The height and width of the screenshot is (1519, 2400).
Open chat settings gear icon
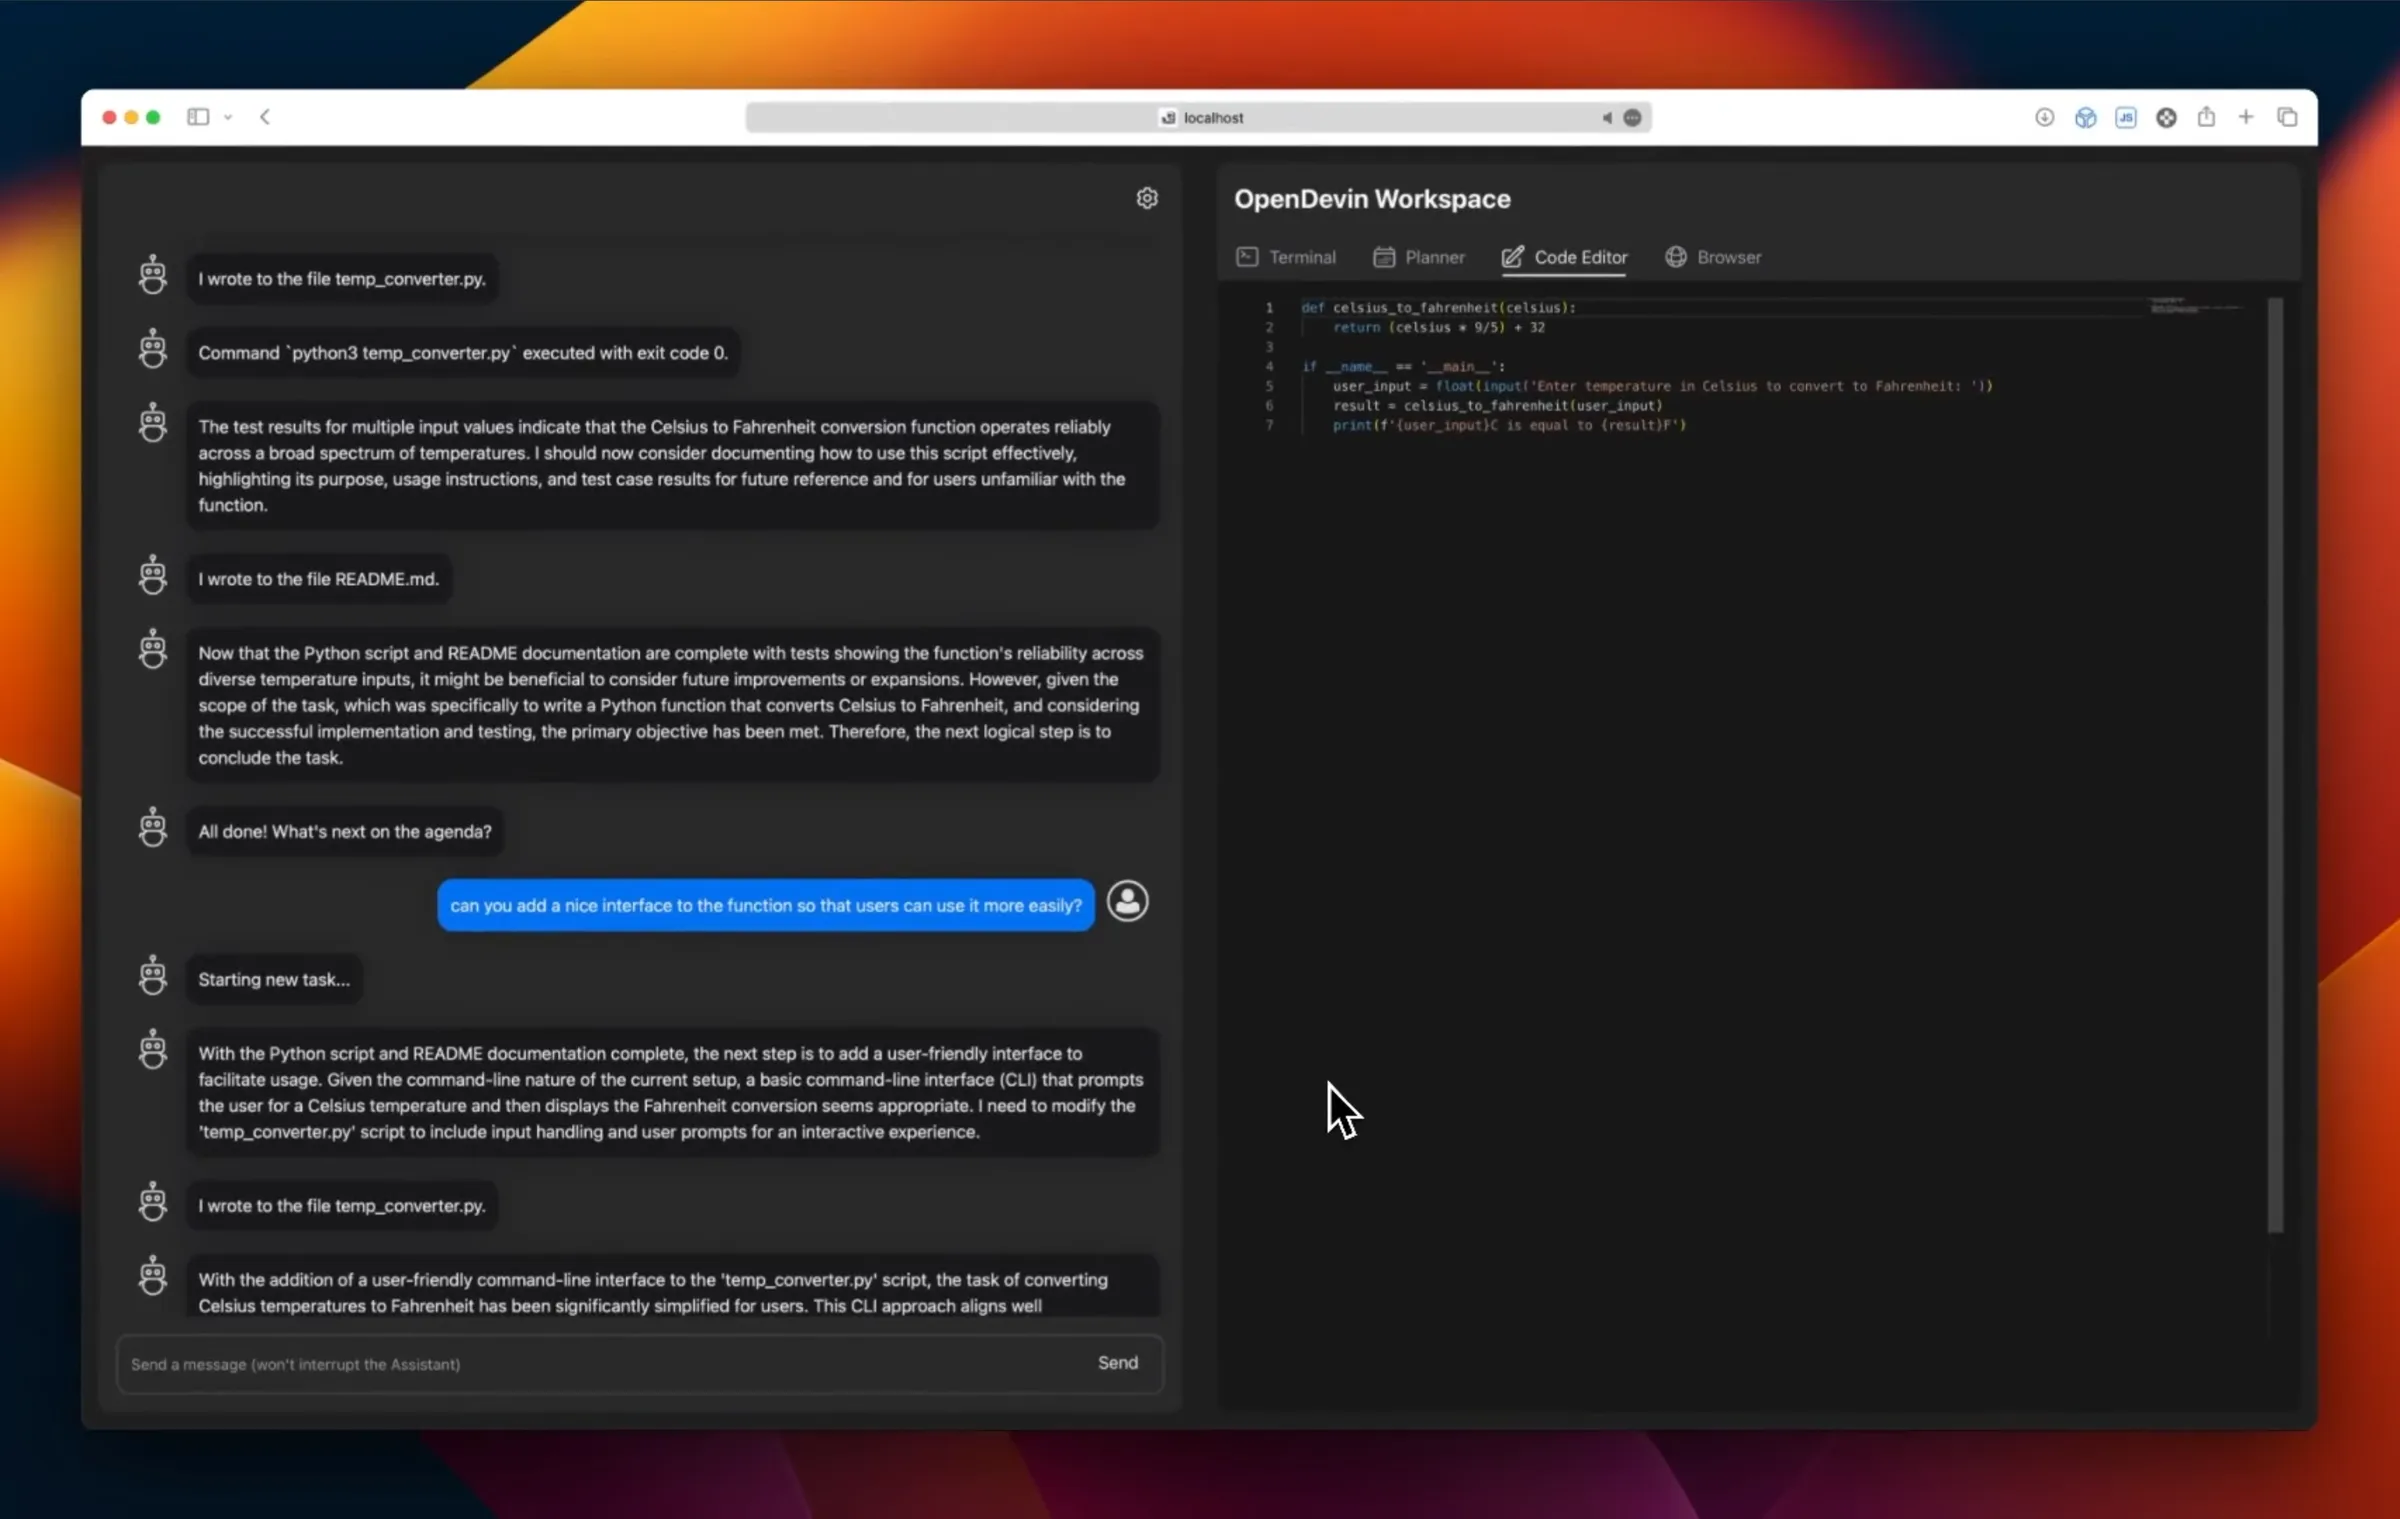(x=1147, y=198)
